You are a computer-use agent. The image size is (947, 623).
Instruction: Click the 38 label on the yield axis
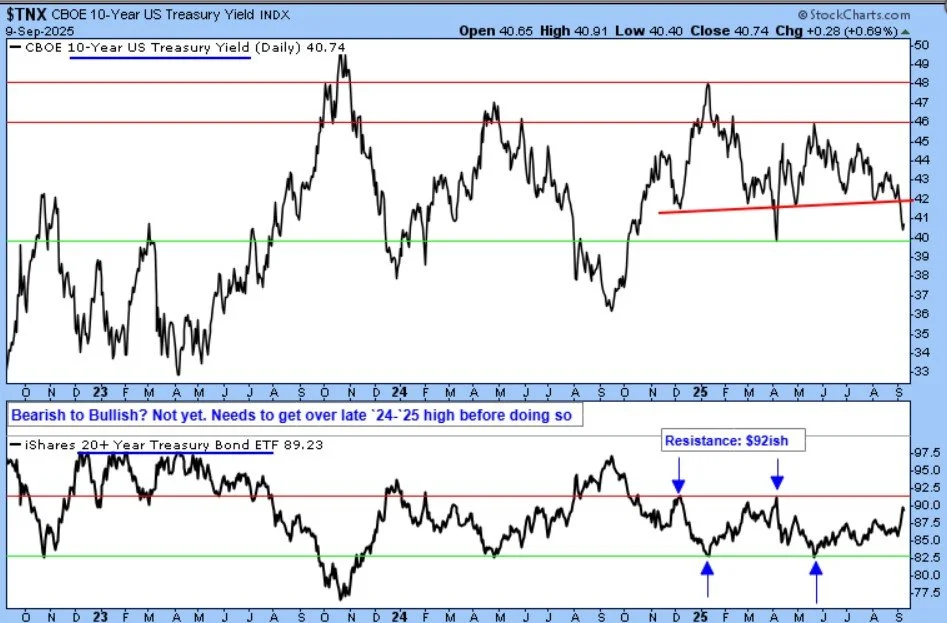[x=921, y=275]
